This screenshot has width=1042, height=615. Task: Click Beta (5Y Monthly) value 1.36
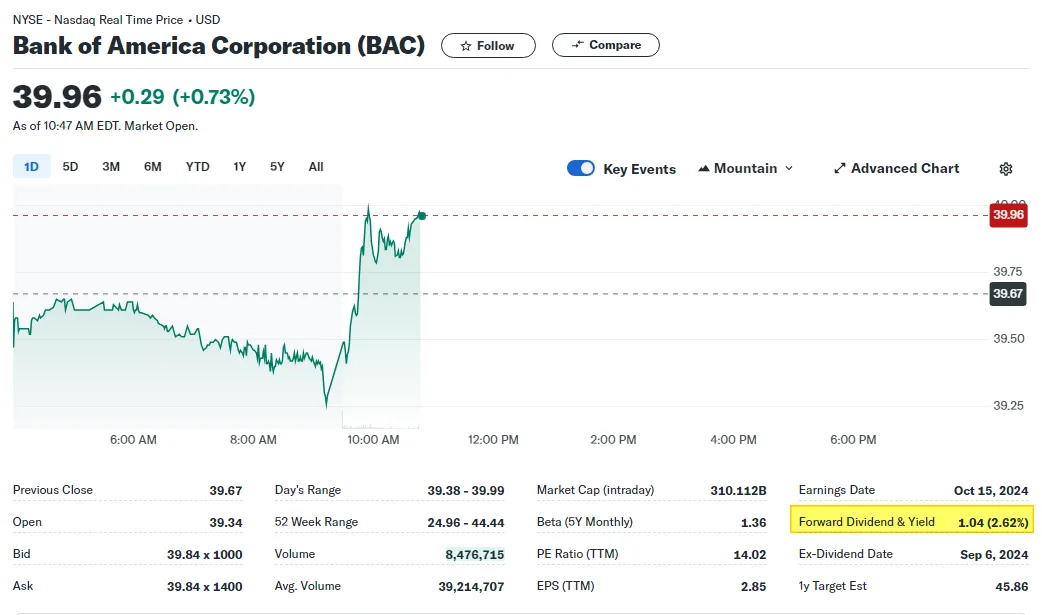754,523
